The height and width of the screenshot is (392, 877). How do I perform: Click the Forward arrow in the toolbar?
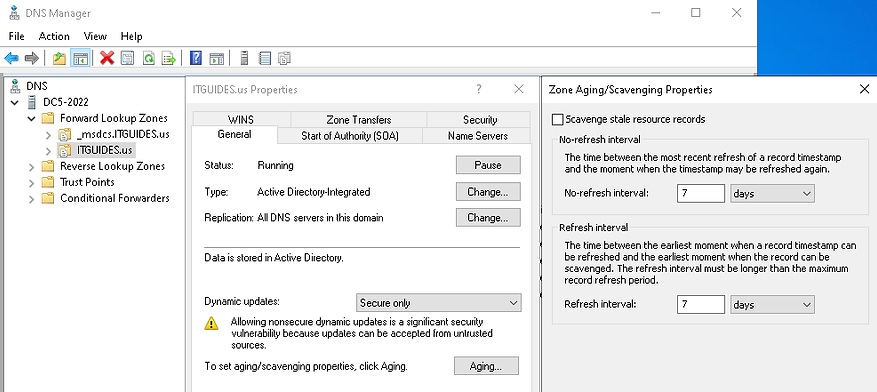point(32,58)
